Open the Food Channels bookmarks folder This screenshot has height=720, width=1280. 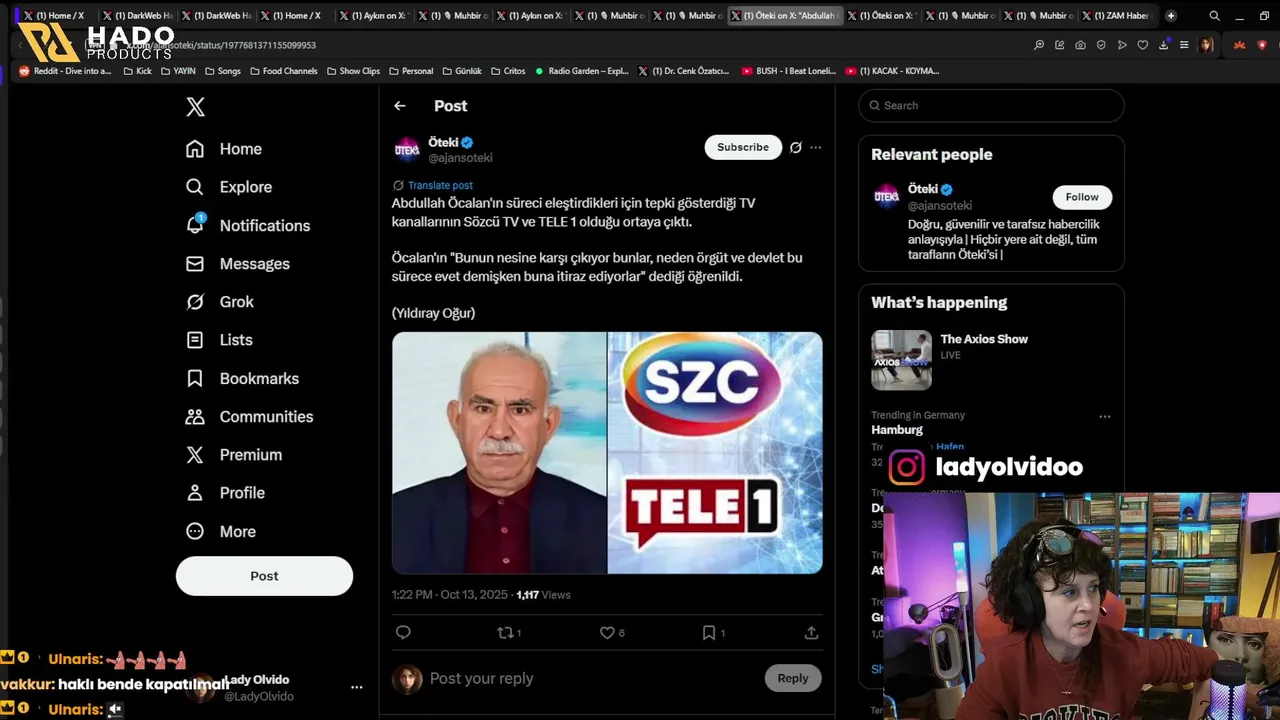[x=283, y=71]
